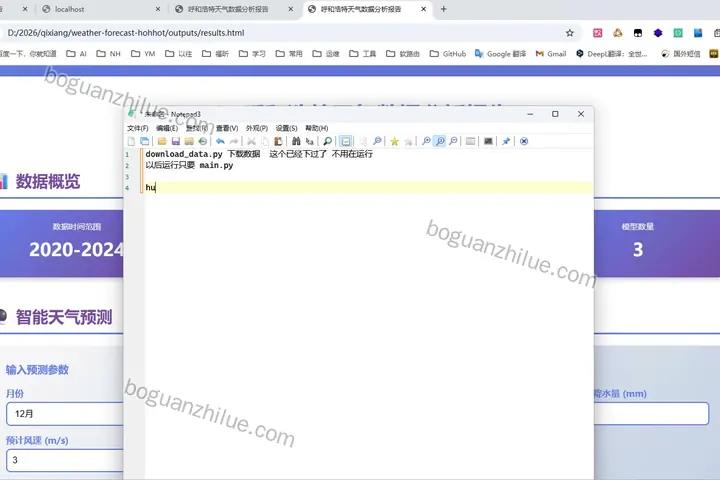Click the green magnifier search icon in Notepad3

point(327,141)
